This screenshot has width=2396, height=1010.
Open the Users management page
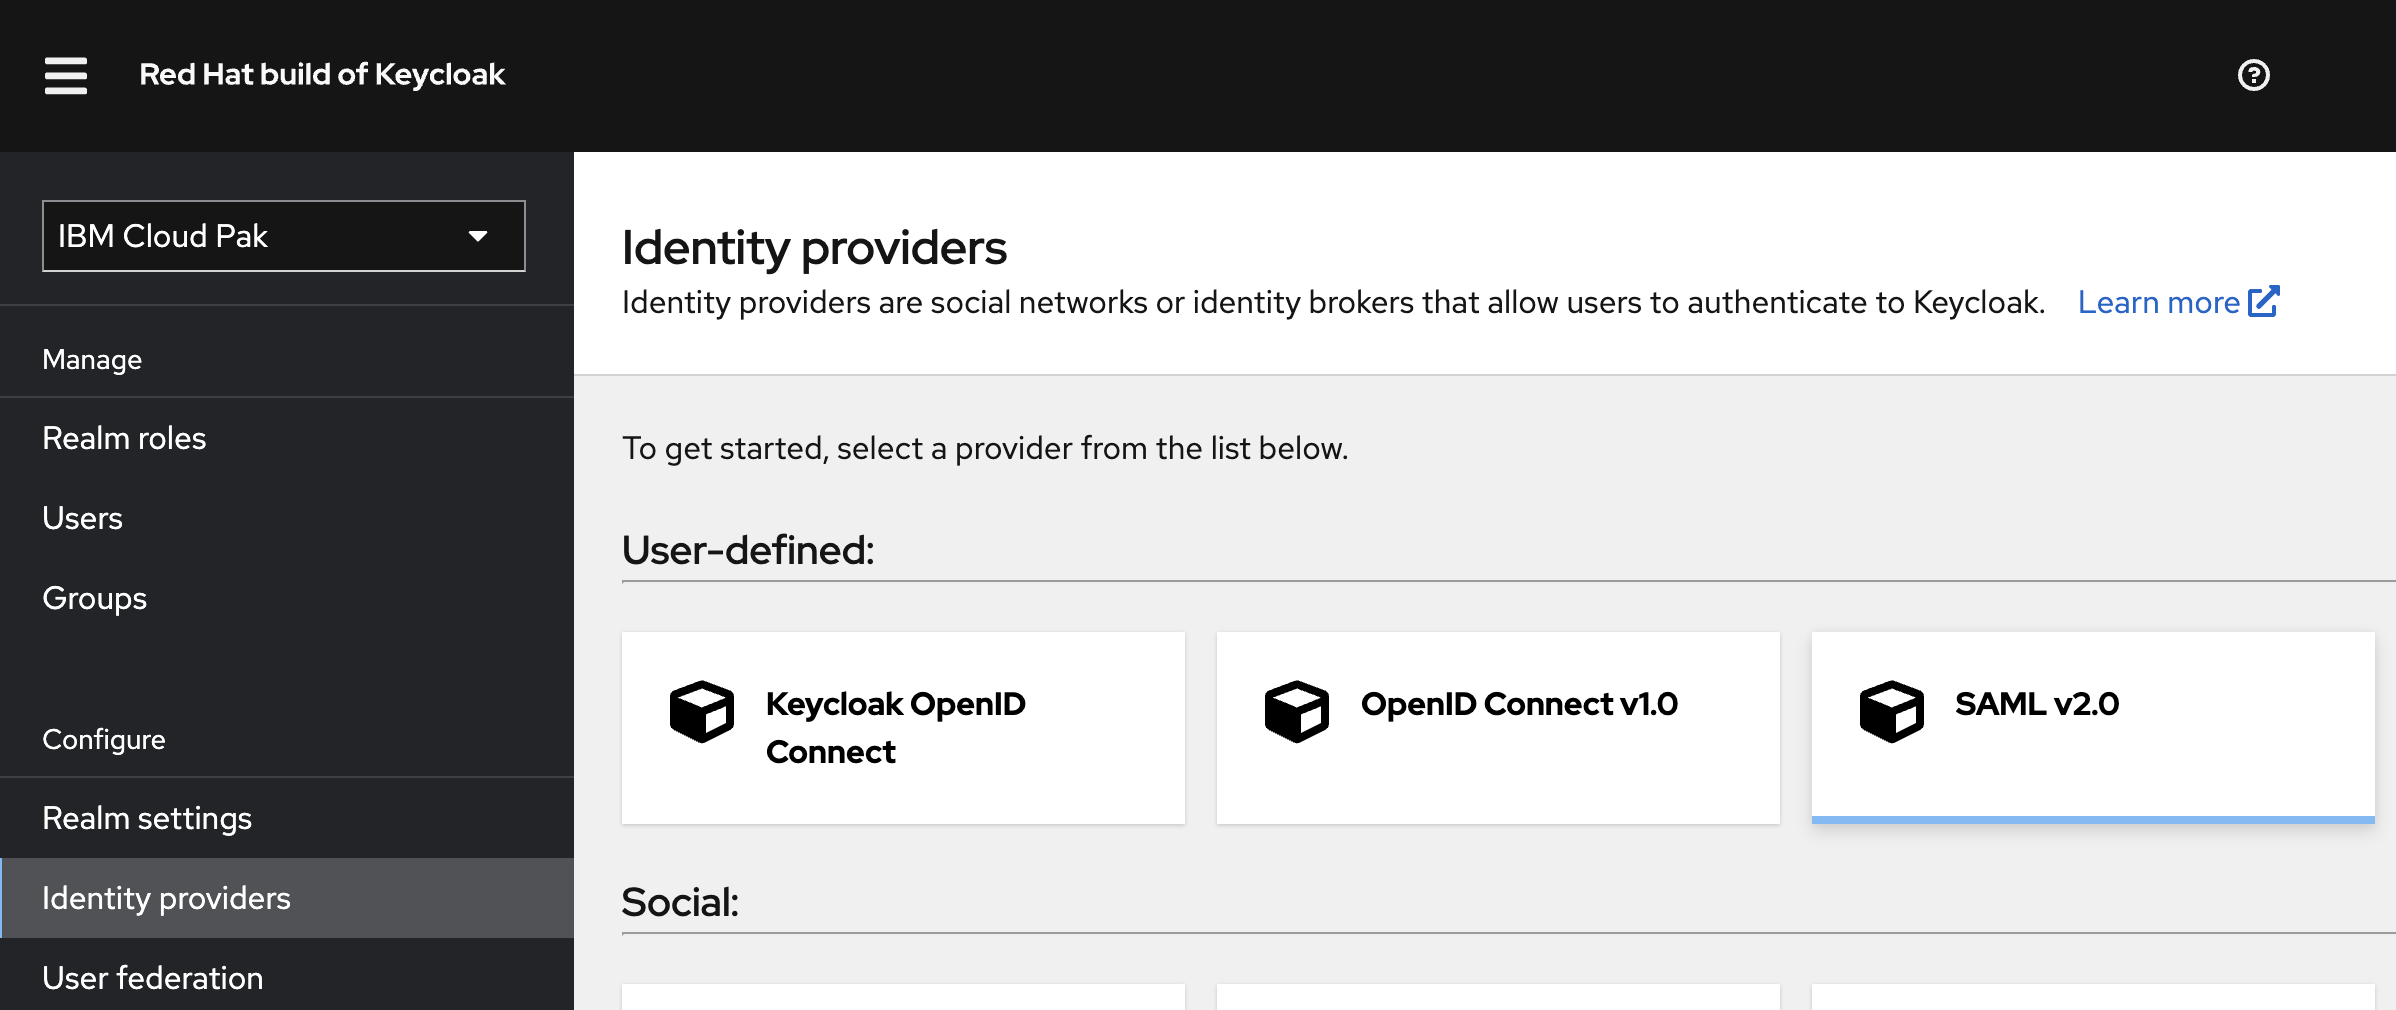[x=82, y=517]
